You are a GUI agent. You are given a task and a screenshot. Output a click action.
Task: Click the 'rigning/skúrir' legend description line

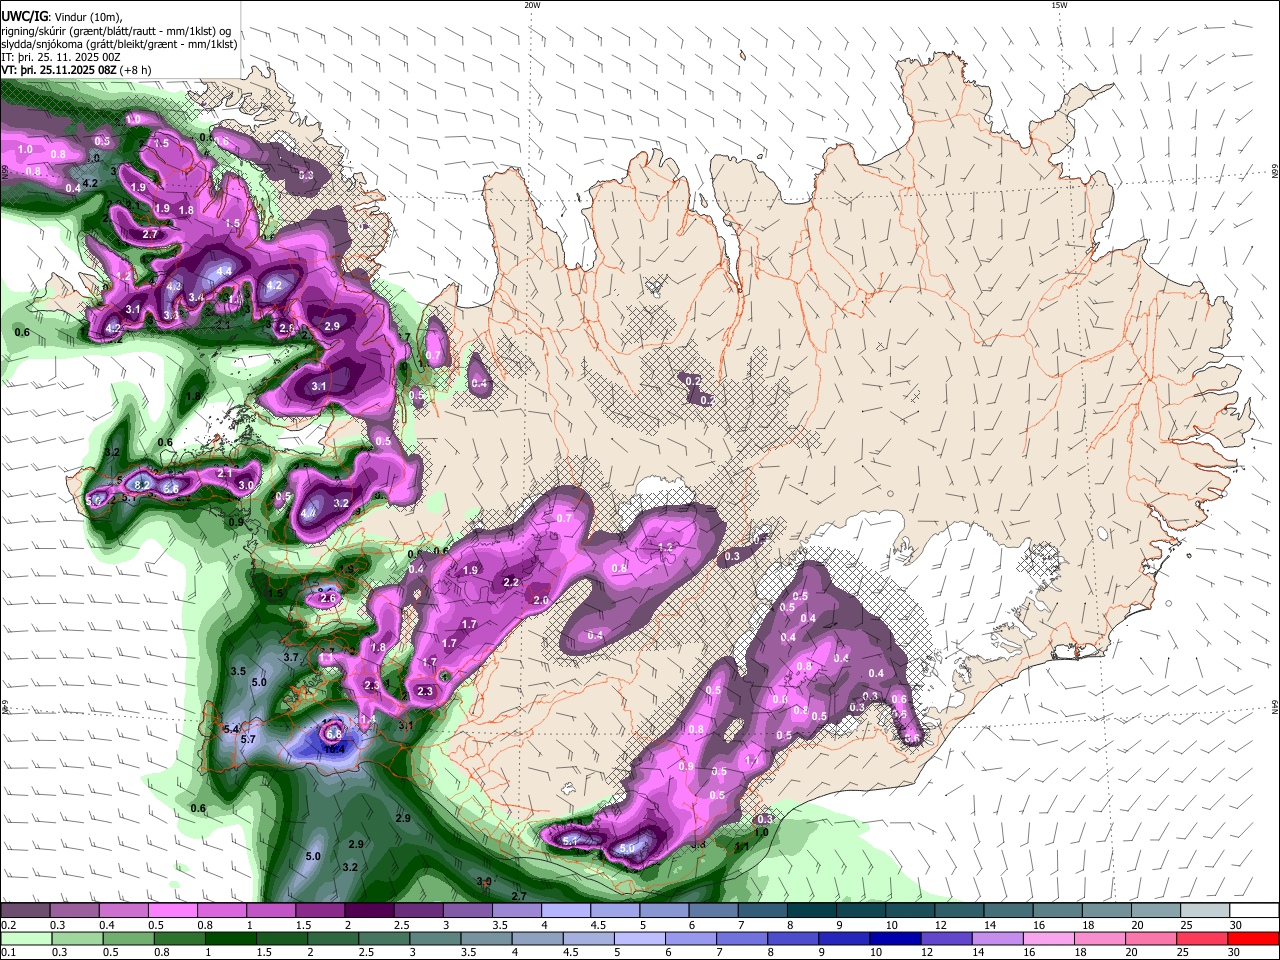(116, 31)
